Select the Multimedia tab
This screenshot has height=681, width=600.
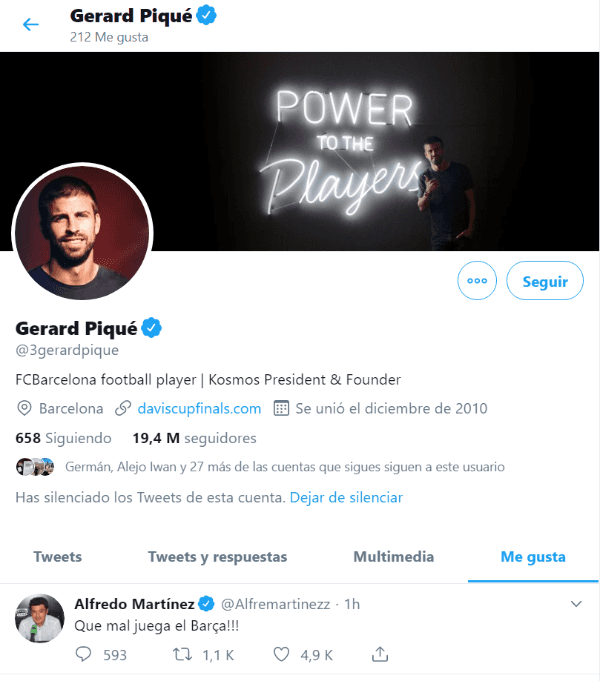[x=393, y=557]
